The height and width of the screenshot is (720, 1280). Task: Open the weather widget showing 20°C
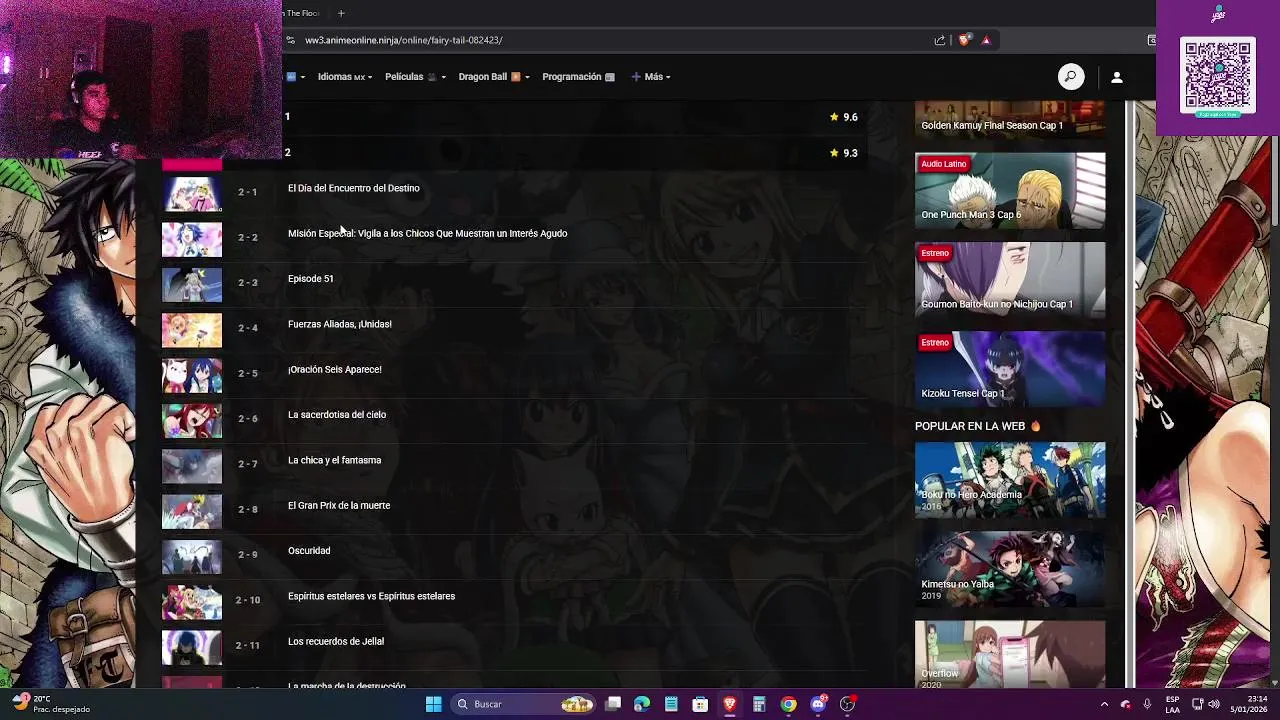[x=50, y=704]
